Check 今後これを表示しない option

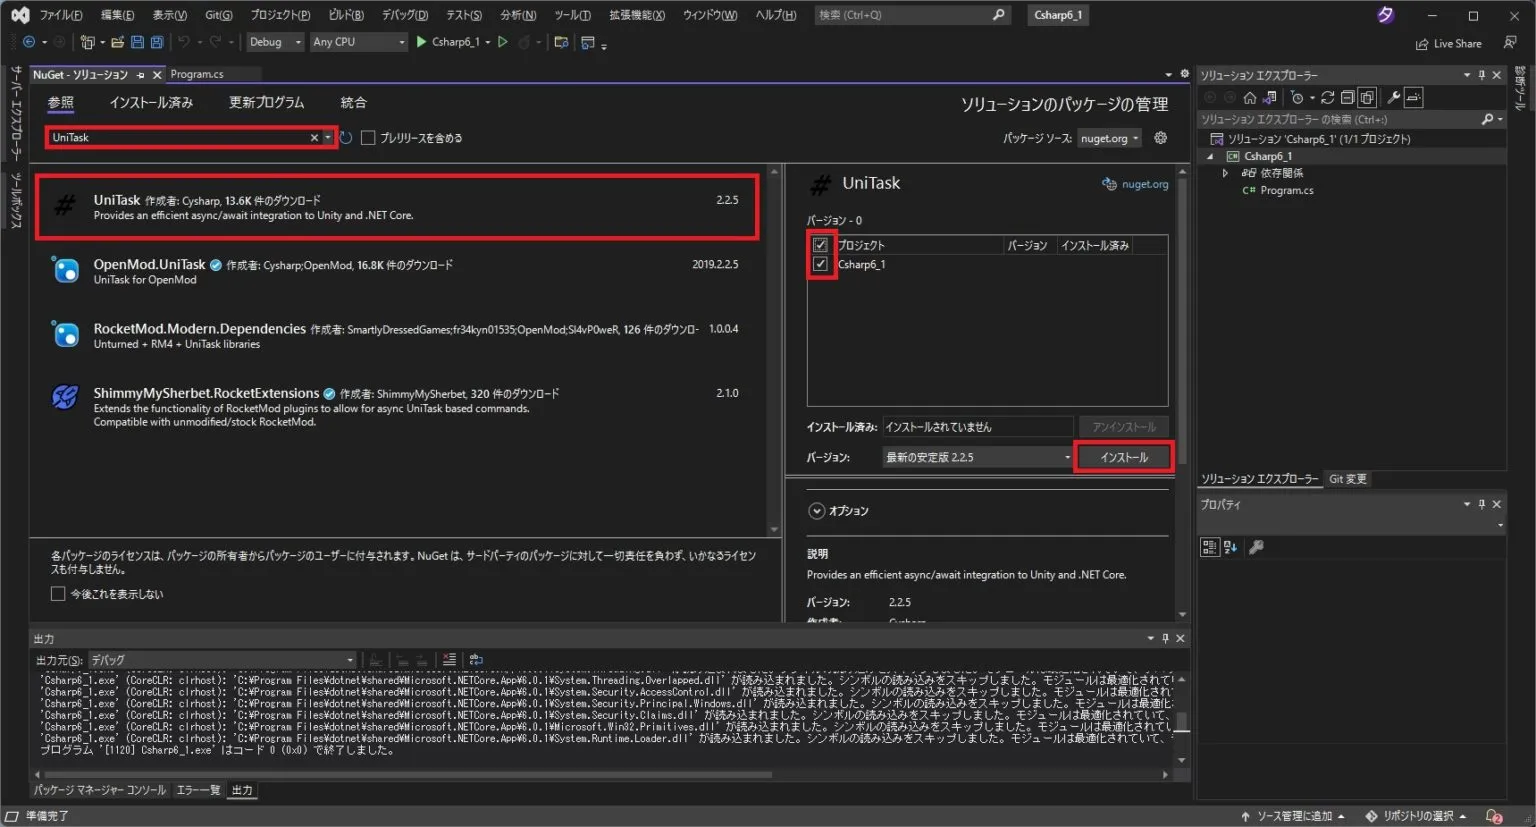(x=58, y=593)
